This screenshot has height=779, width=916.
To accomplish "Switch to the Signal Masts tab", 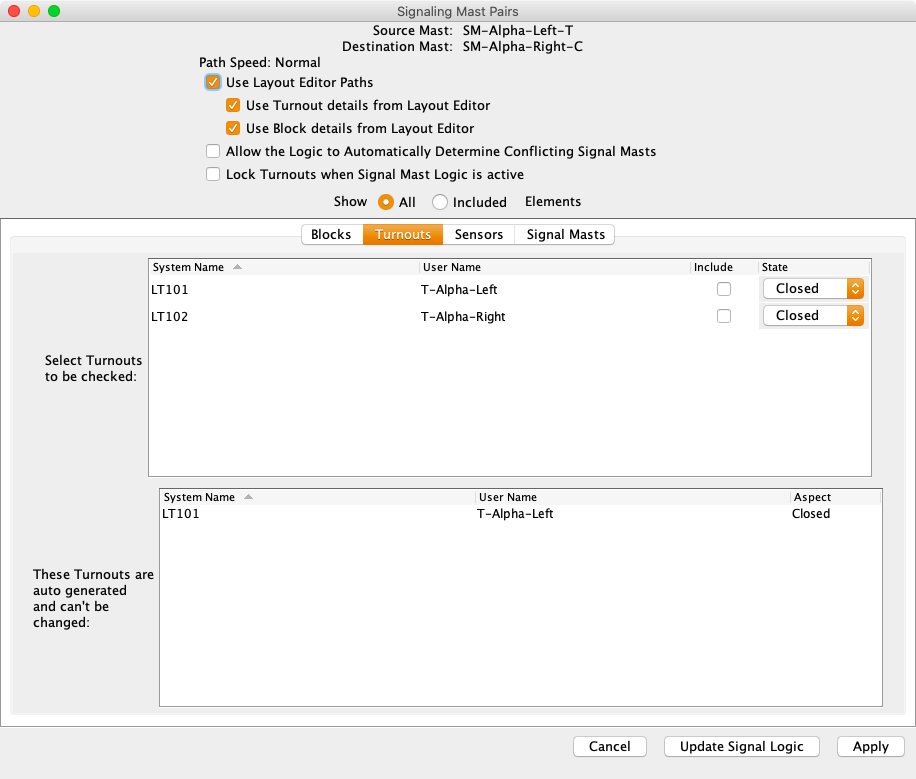I will tap(565, 235).
